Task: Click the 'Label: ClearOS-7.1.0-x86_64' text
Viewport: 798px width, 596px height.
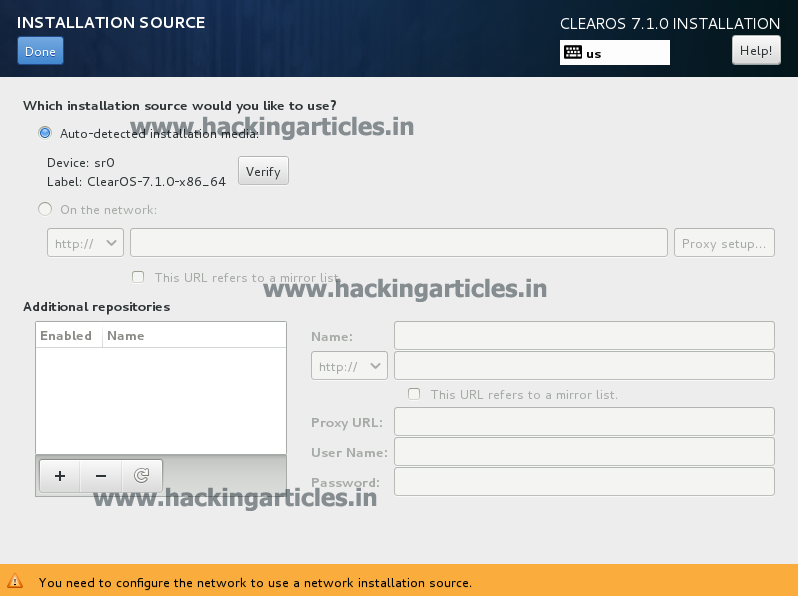Action: tap(136, 182)
